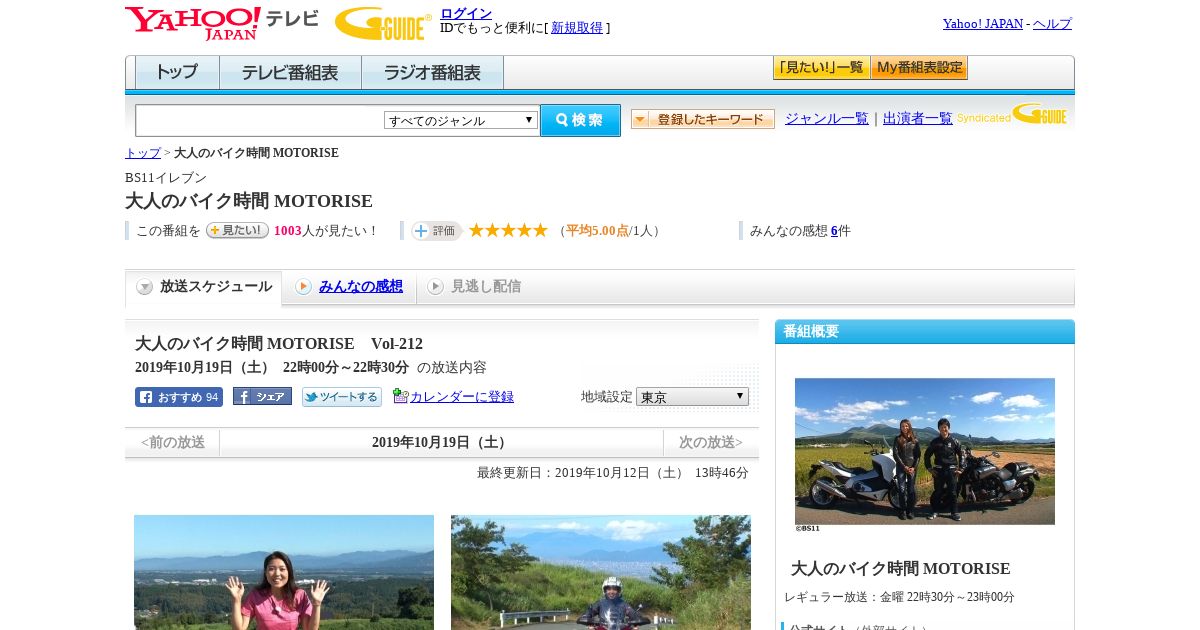1200x630 pixels.
Task: Open the 「見たい!」一覧 button
Action: click(x=822, y=68)
